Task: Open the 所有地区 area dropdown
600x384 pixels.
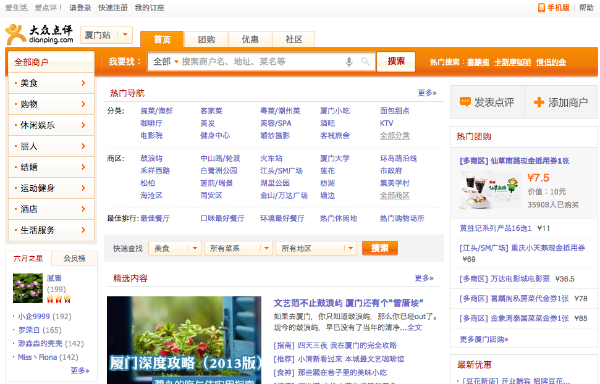Action: pos(316,248)
